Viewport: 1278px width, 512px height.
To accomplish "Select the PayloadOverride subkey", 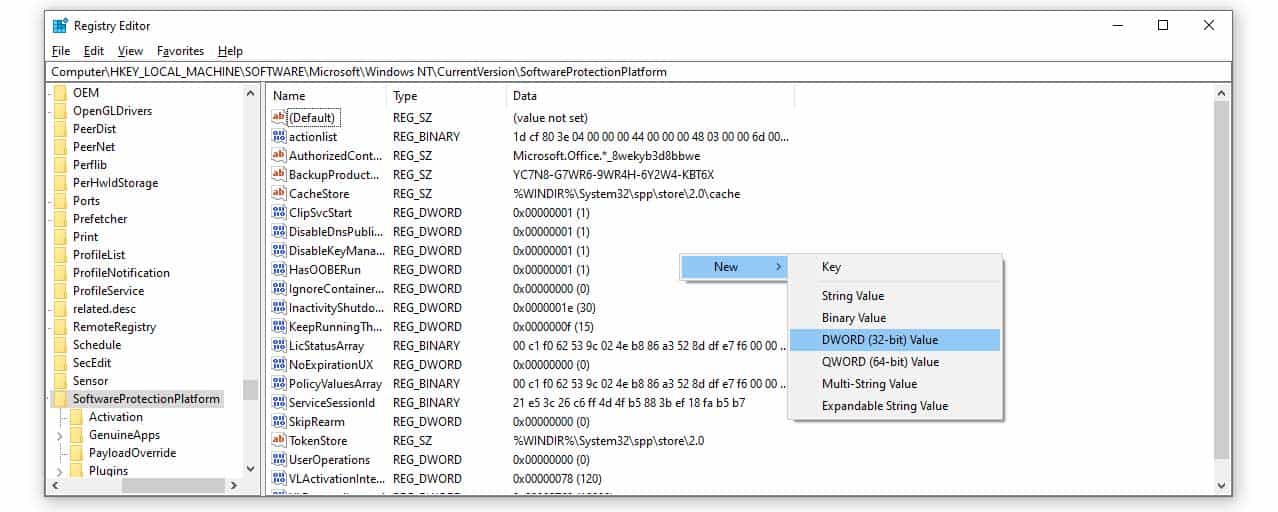I will tap(132, 453).
